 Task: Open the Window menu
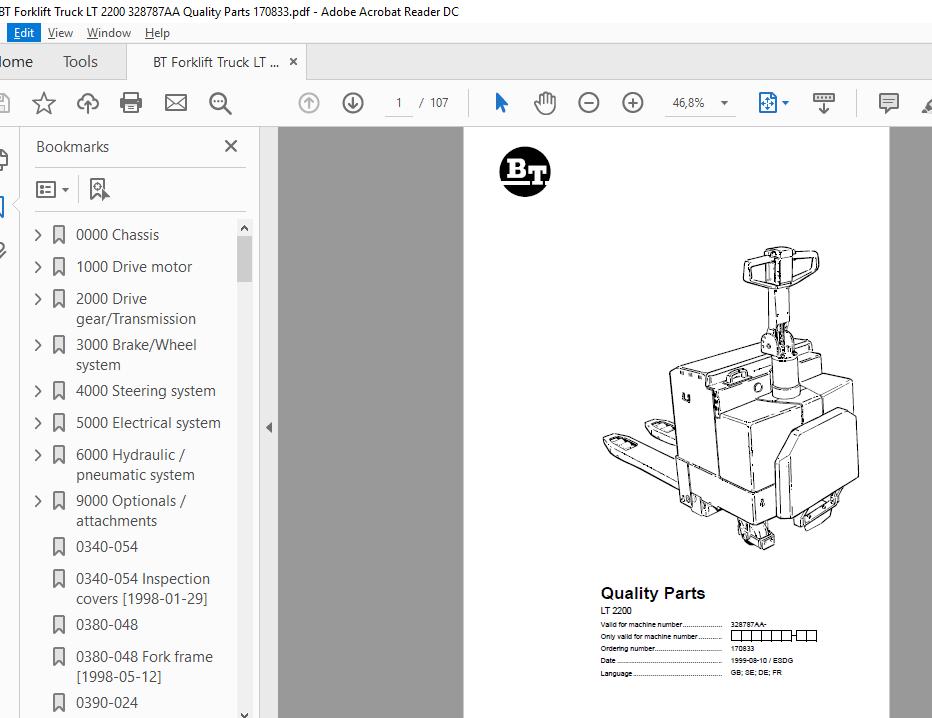pos(109,33)
